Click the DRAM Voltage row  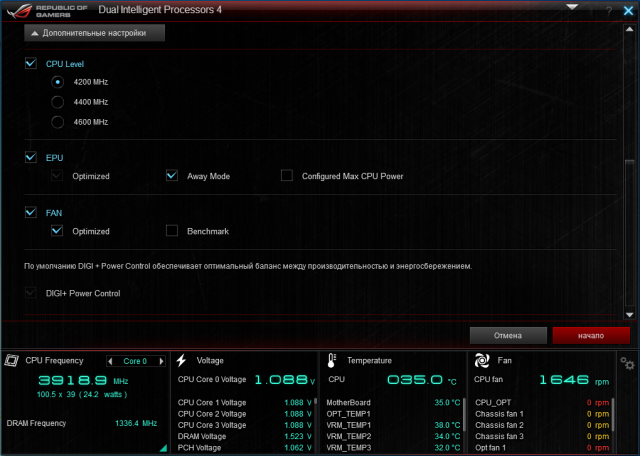coord(245,436)
